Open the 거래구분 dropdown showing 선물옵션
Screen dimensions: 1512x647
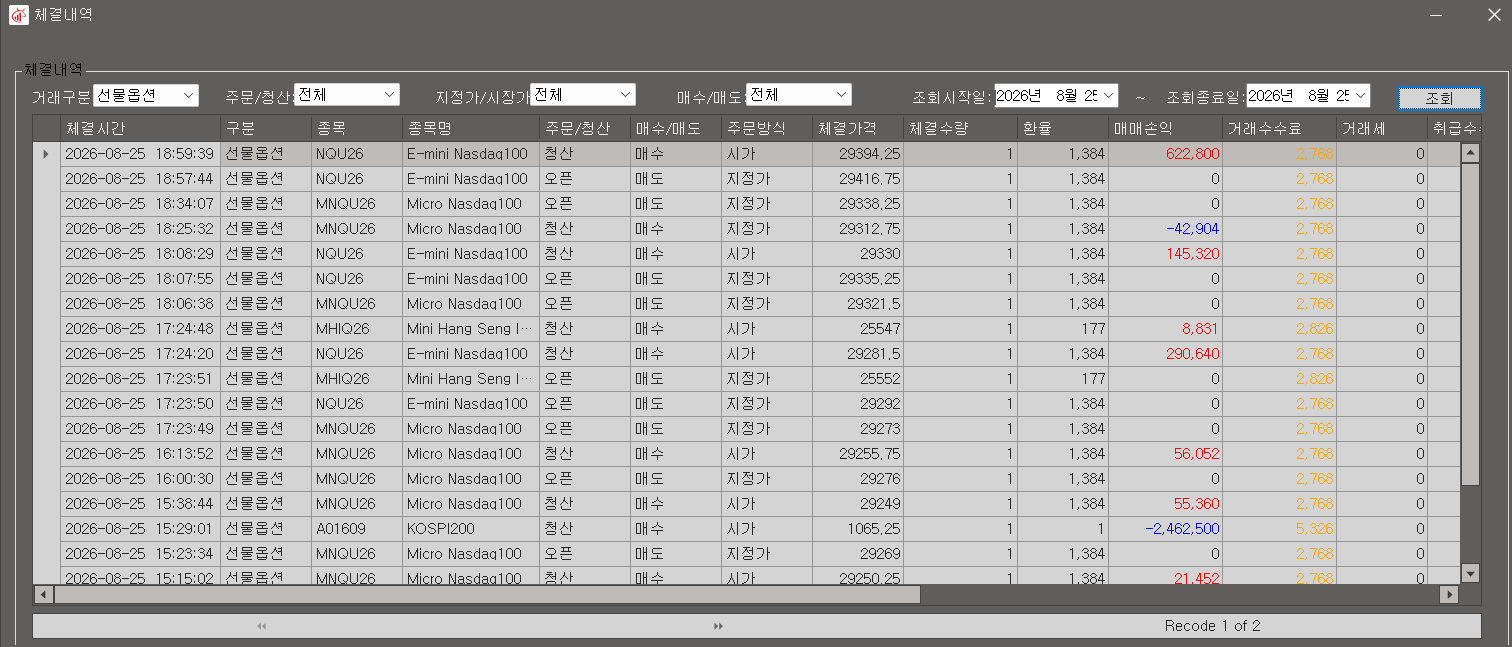tap(146, 95)
